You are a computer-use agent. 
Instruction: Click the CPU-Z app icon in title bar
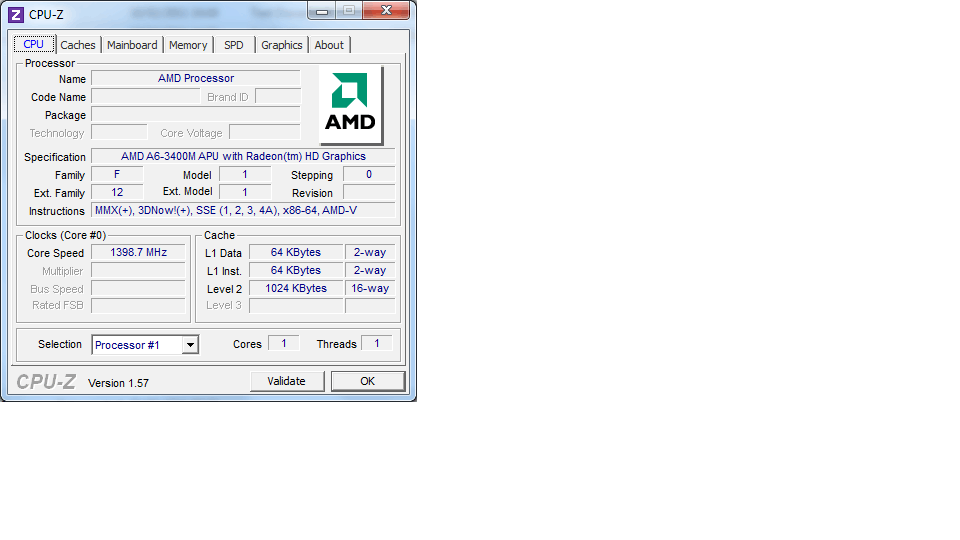pyautogui.click(x=16, y=14)
